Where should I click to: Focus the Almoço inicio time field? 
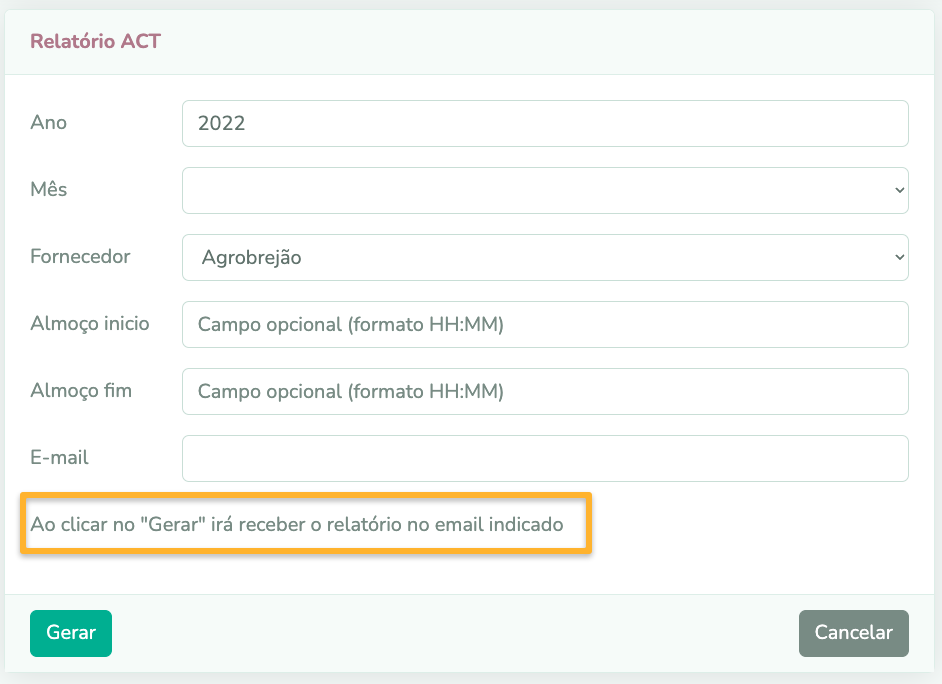pyautogui.click(x=545, y=324)
